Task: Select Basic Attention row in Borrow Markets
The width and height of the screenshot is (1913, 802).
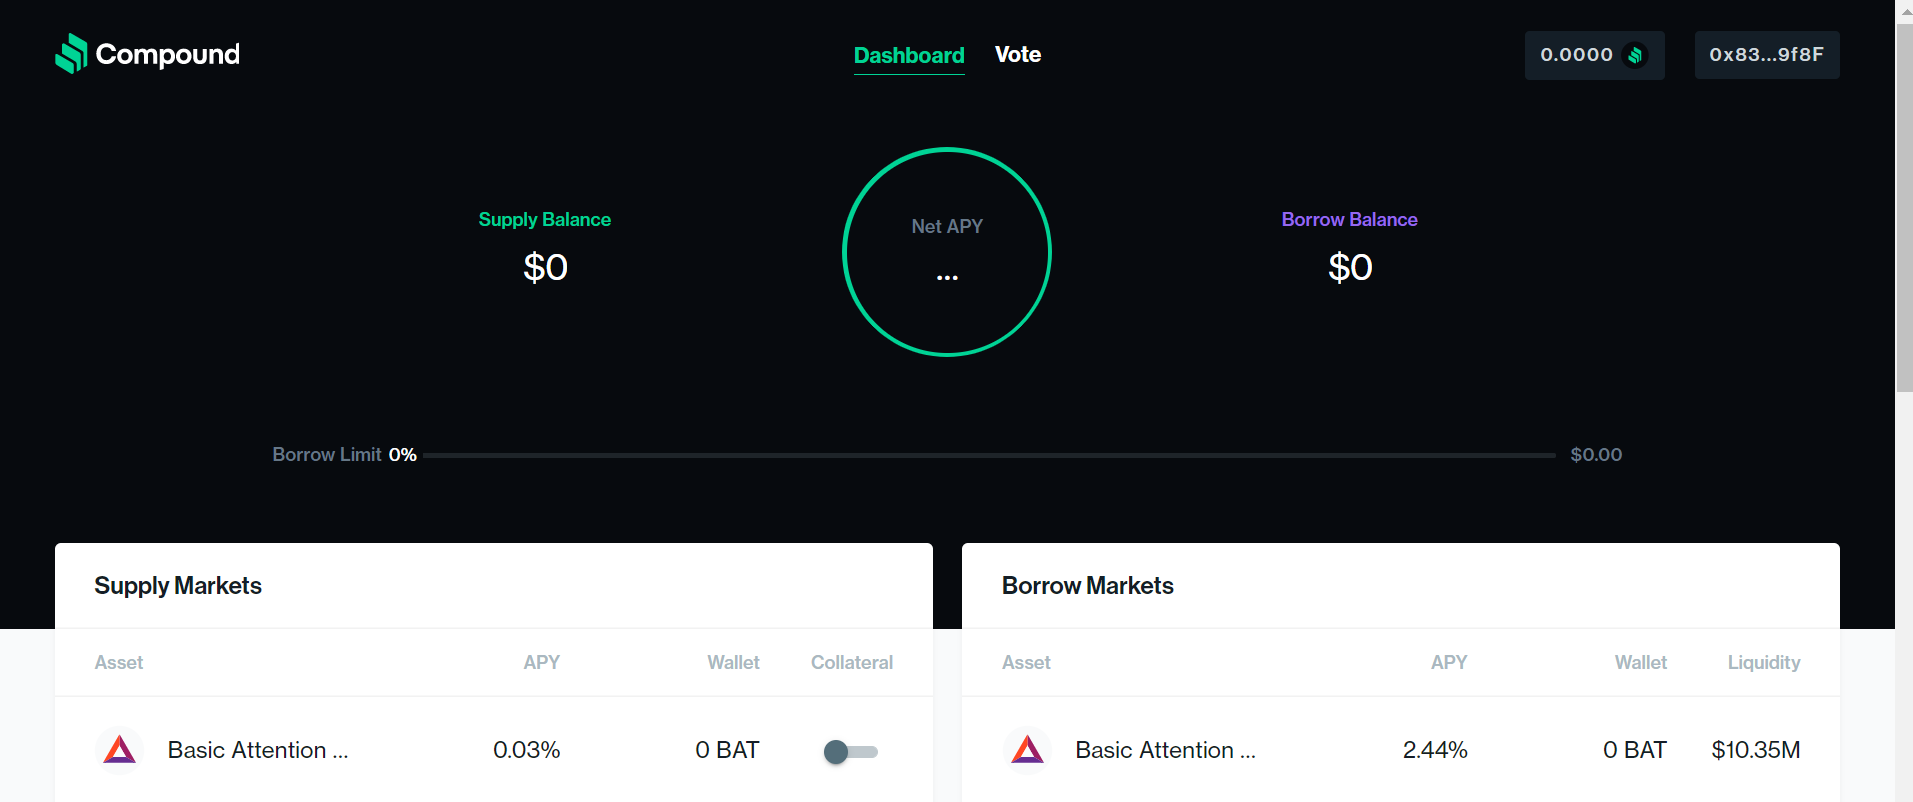Action: 1401,750
